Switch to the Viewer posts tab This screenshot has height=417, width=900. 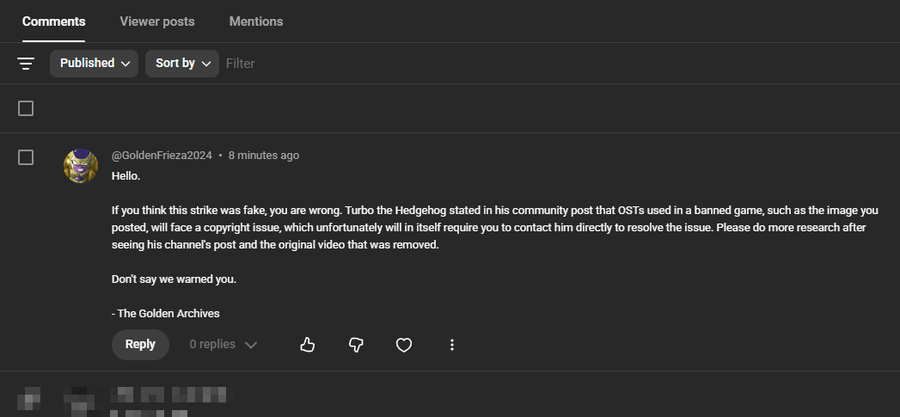(157, 21)
